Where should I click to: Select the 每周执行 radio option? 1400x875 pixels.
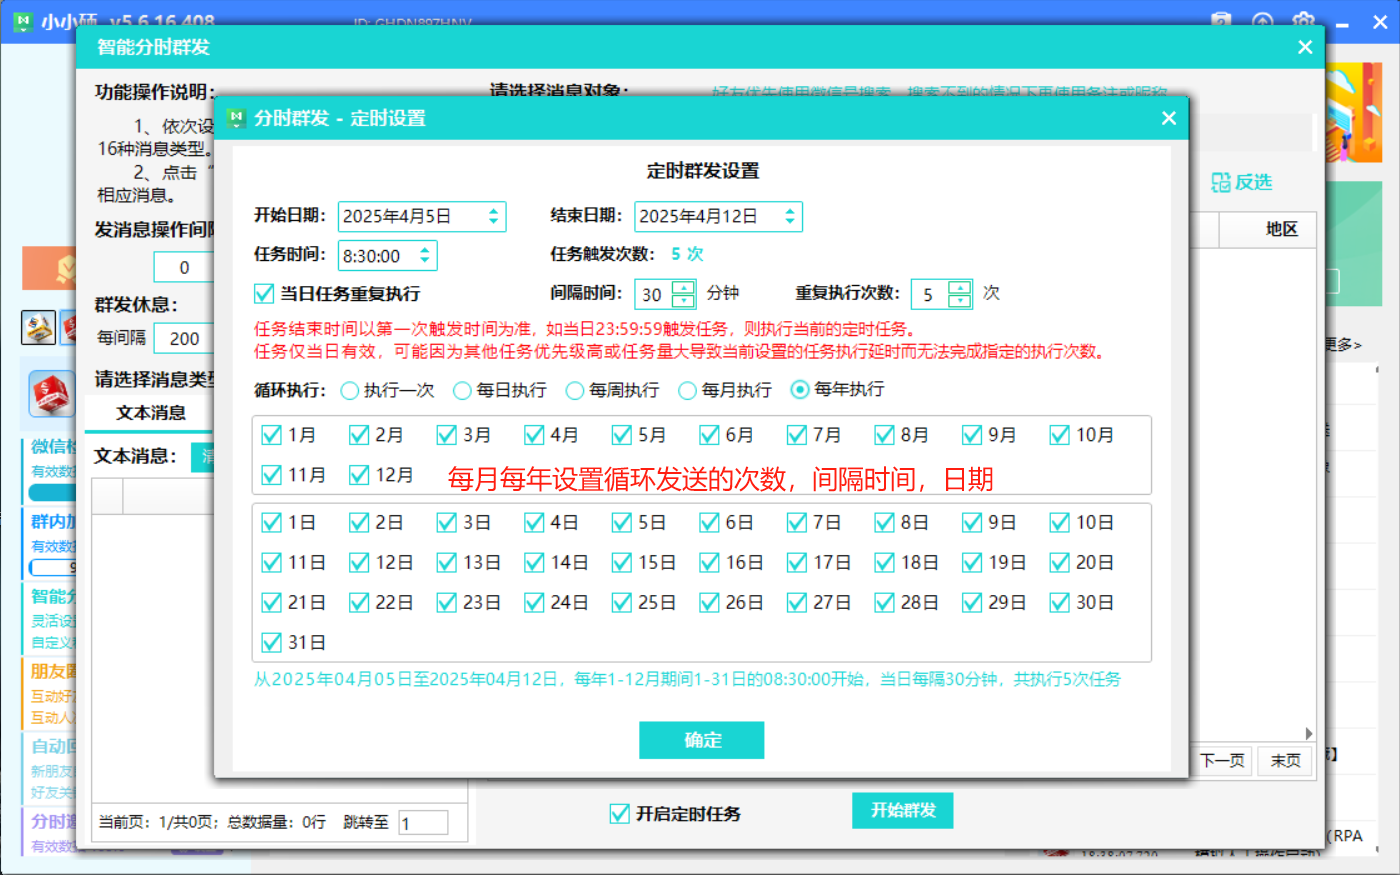pyautogui.click(x=575, y=390)
